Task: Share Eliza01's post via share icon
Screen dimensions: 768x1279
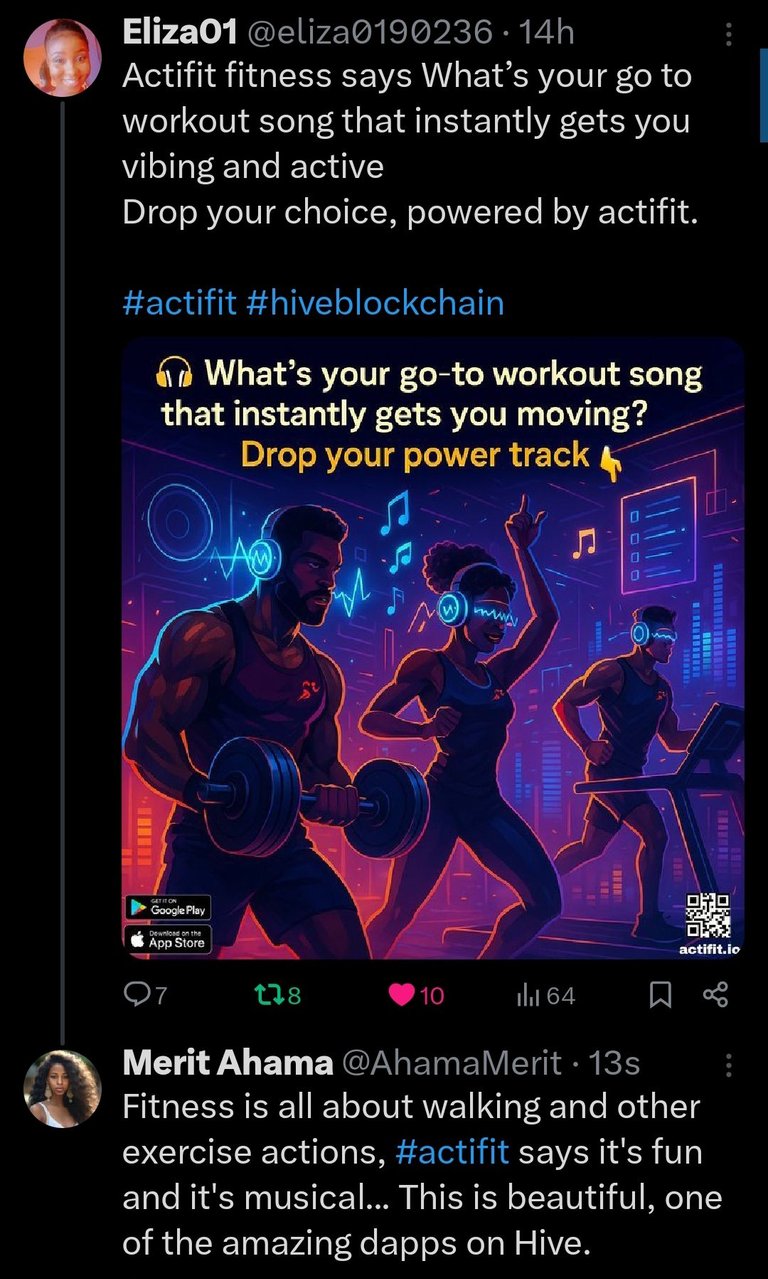Action: coord(716,995)
